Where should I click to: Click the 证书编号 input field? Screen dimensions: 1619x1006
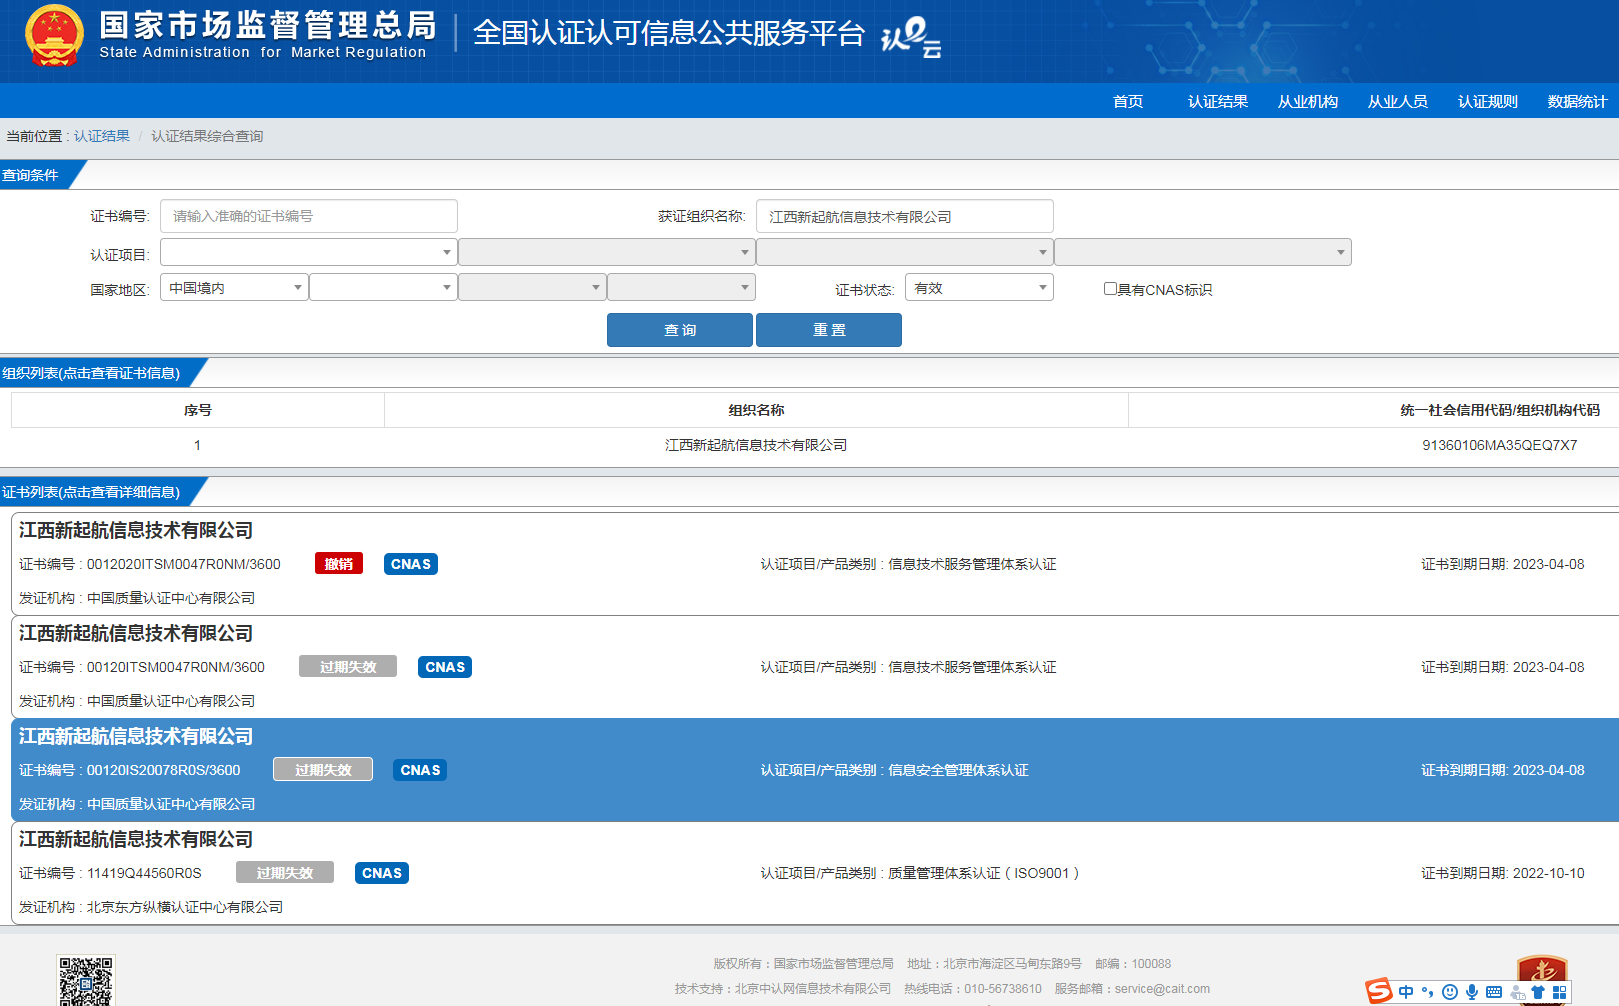308,216
